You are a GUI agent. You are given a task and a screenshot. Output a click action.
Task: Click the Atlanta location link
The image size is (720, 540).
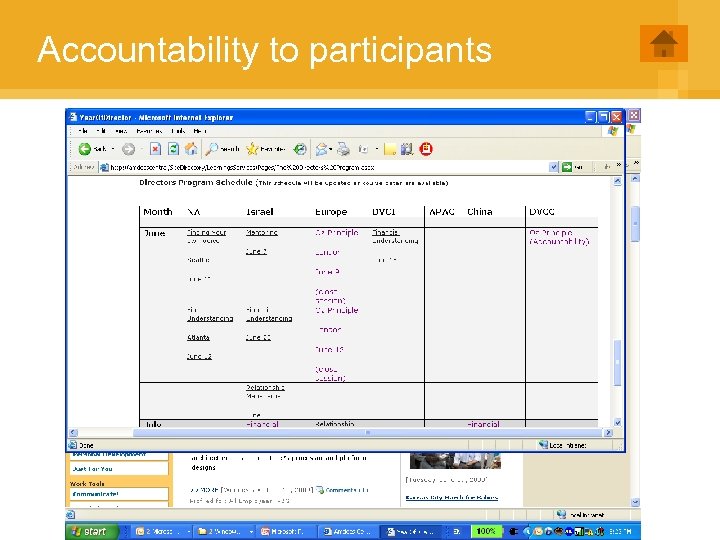coord(198,338)
